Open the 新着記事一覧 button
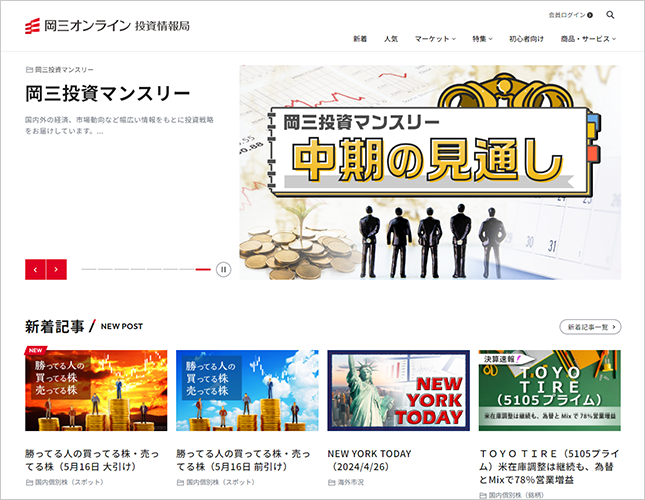This screenshot has width=645, height=500. click(x=590, y=327)
